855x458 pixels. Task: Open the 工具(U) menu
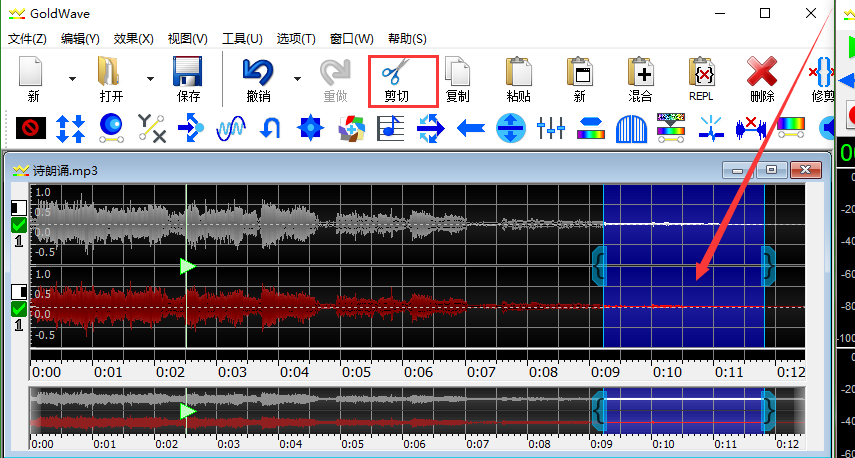[x=242, y=39]
